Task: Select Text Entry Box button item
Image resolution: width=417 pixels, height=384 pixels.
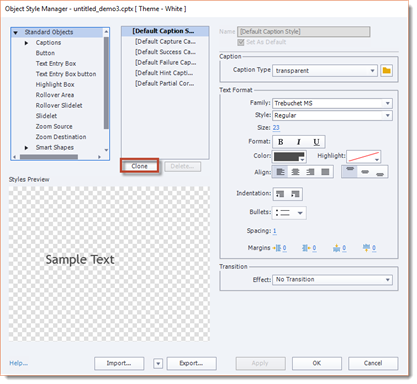Action: tap(66, 74)
